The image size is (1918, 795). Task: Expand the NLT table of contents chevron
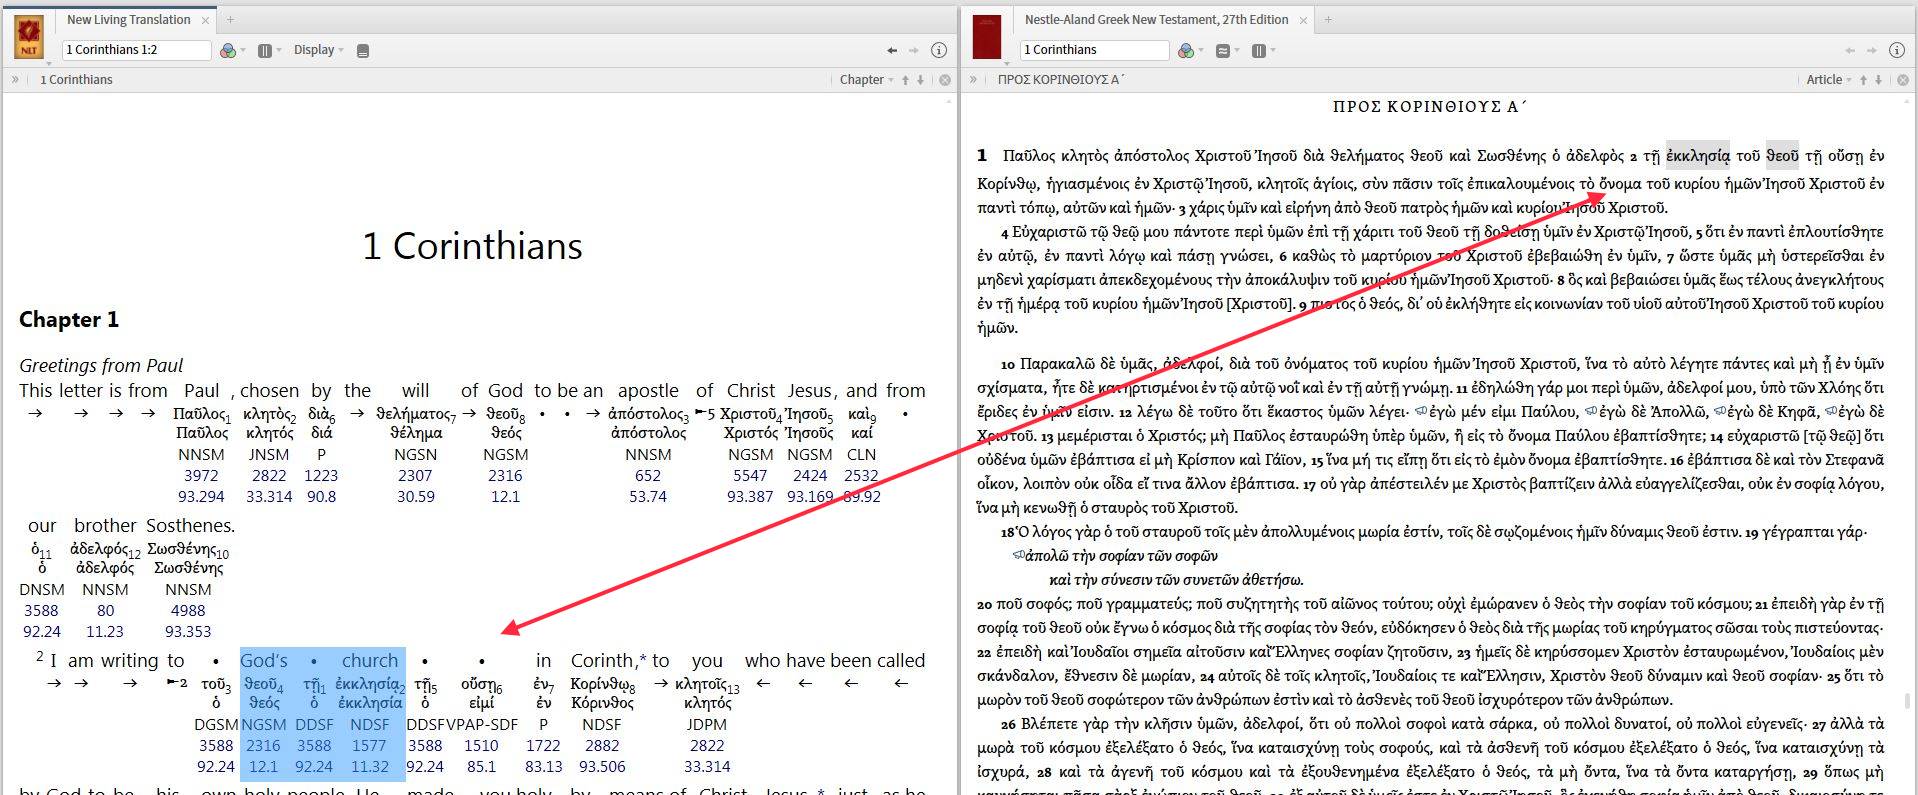15,80
